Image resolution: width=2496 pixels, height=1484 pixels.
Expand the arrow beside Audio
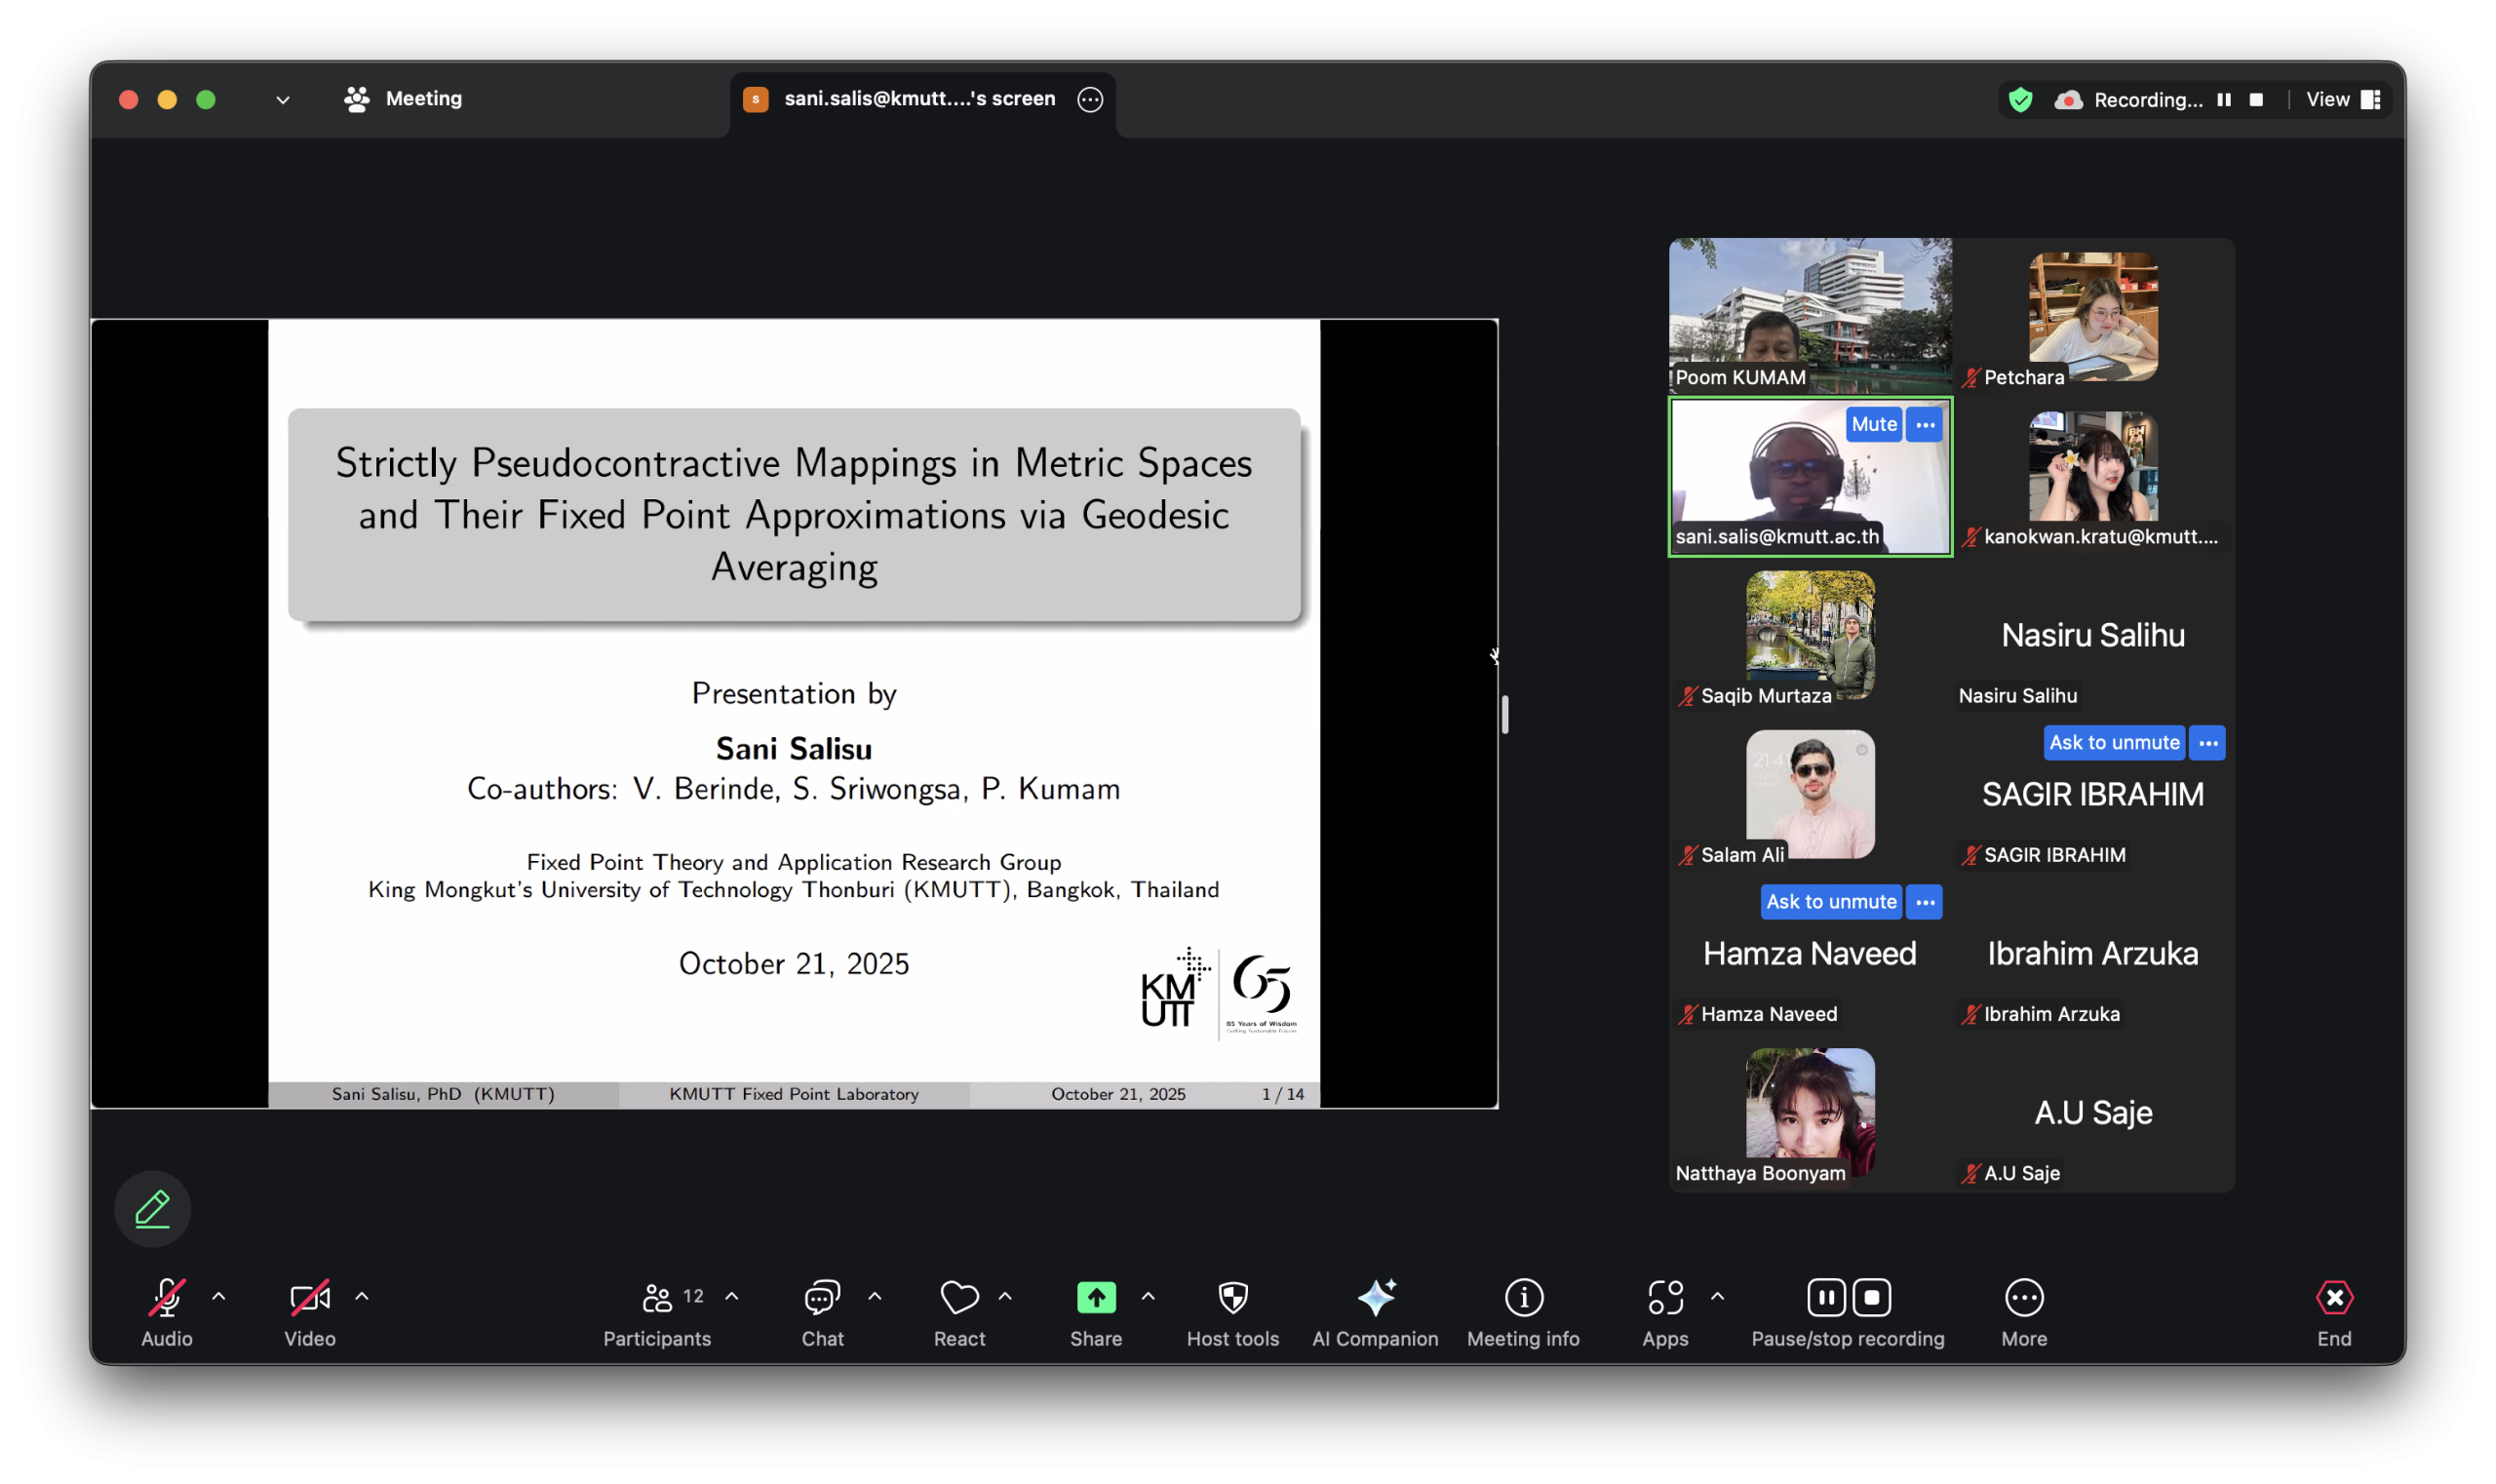click(219, 1296)
